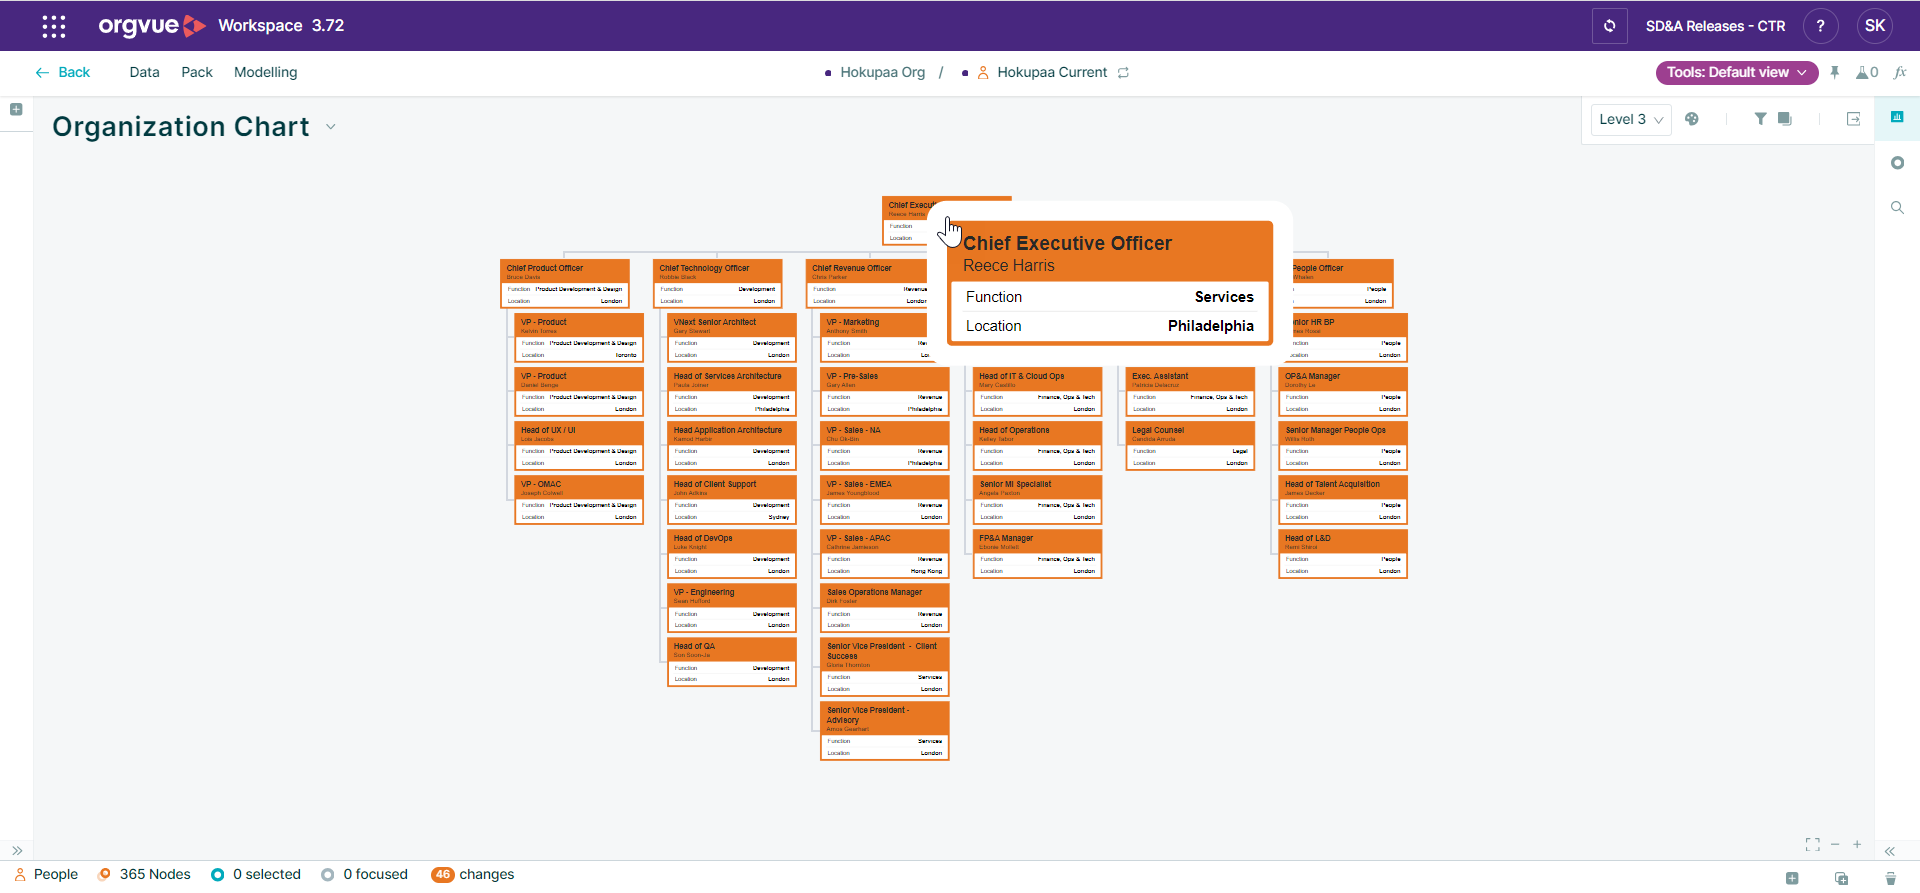Click the pin icon next to Tools view
Screen dimensions: 1920x893
(x=1834, y=72)
